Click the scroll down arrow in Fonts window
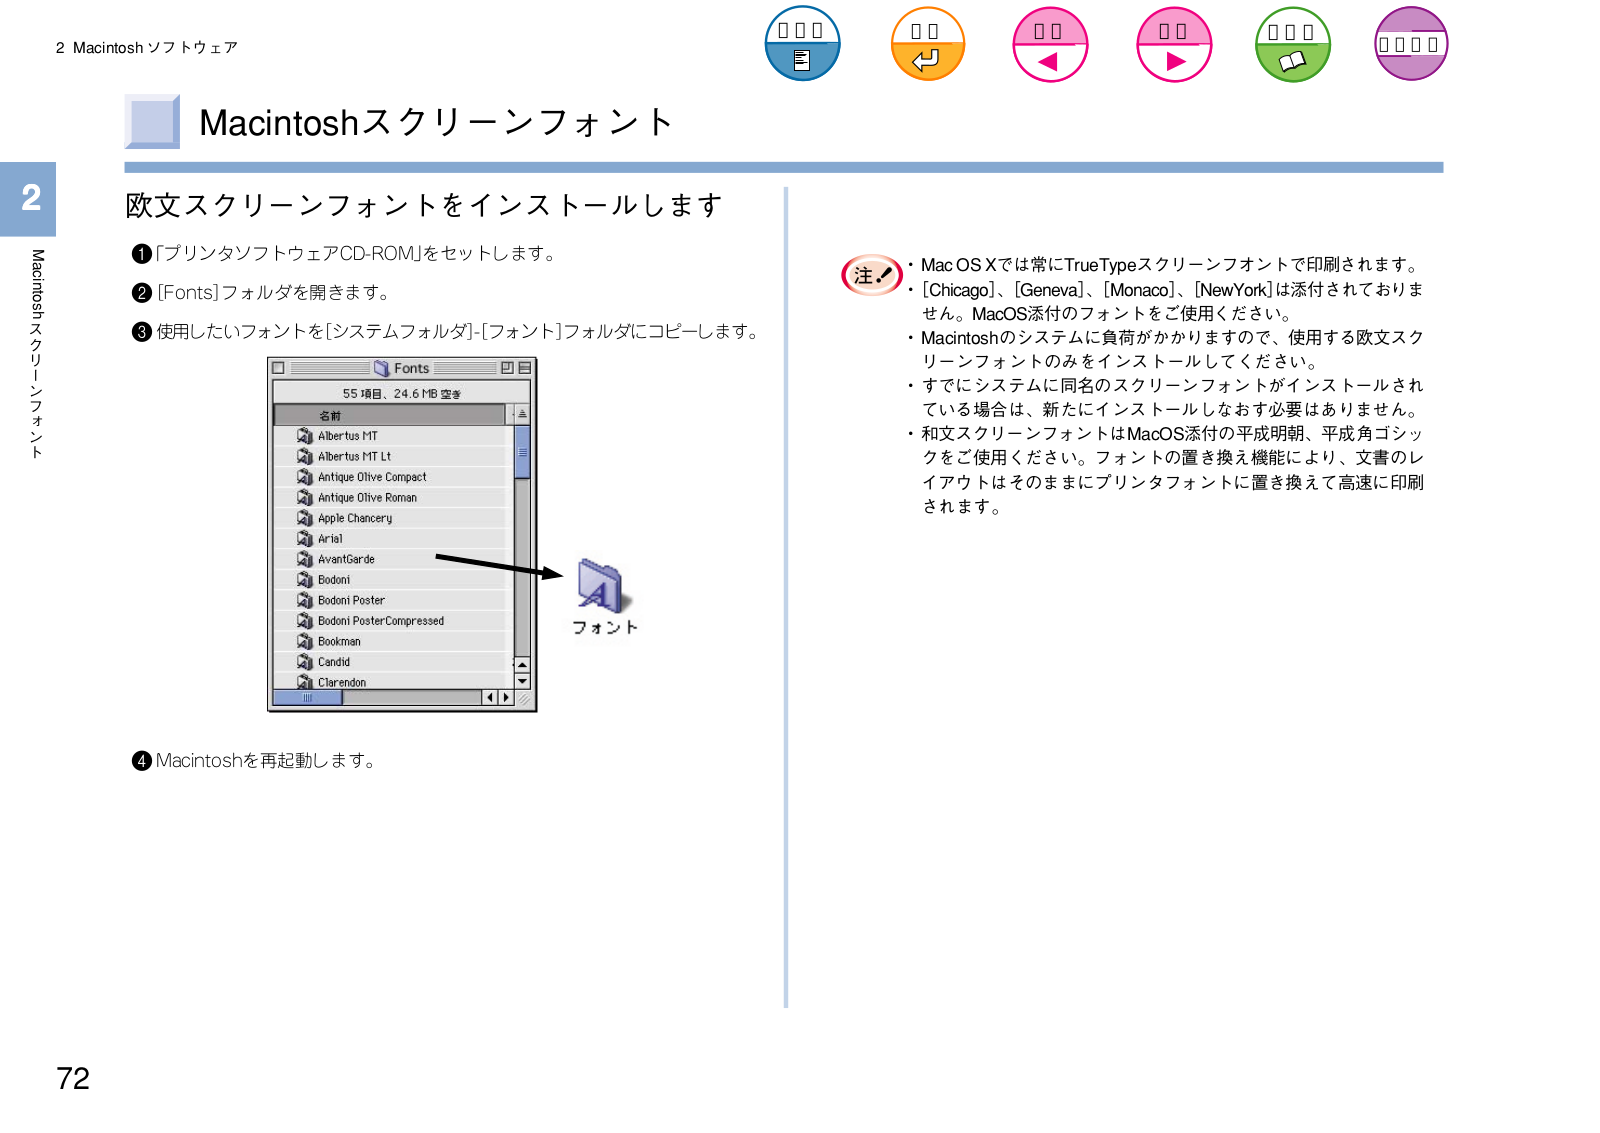This screenshot has height=1133, width=1600. (522, 681)
